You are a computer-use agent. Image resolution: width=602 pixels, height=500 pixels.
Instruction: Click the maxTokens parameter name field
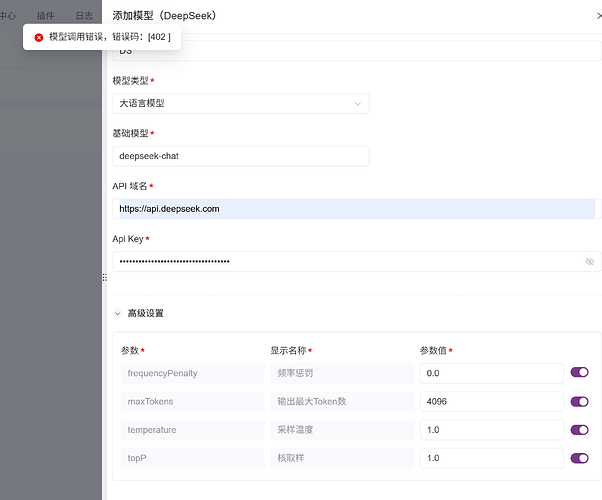[193, 402]
